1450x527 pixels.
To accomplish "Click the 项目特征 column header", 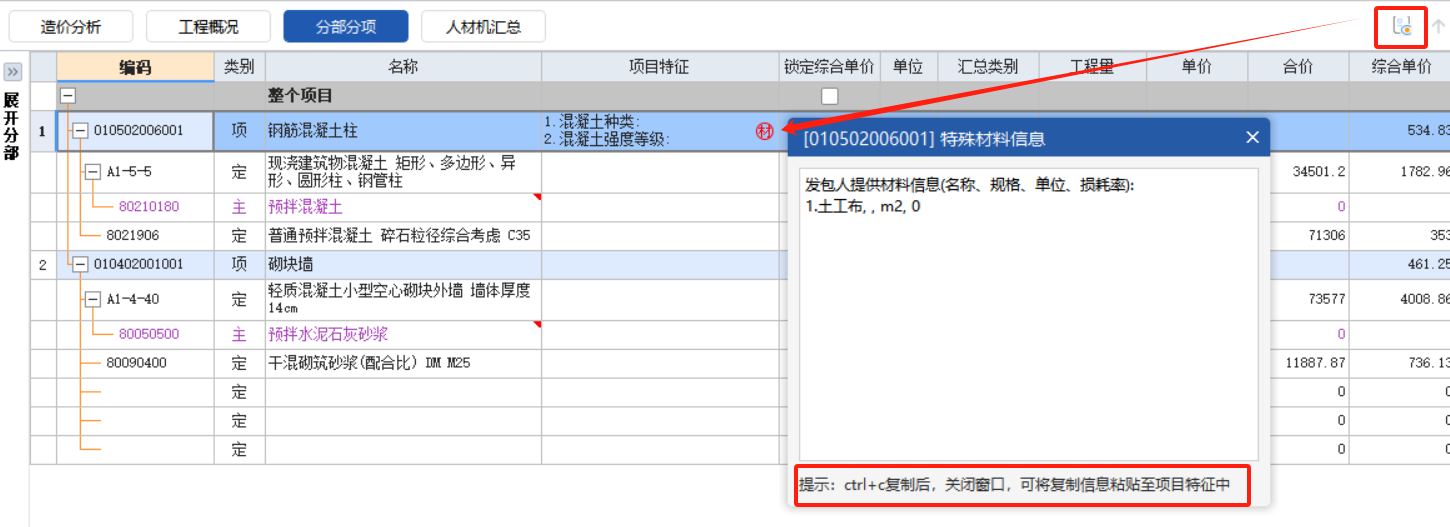I will tap(660, 67).
